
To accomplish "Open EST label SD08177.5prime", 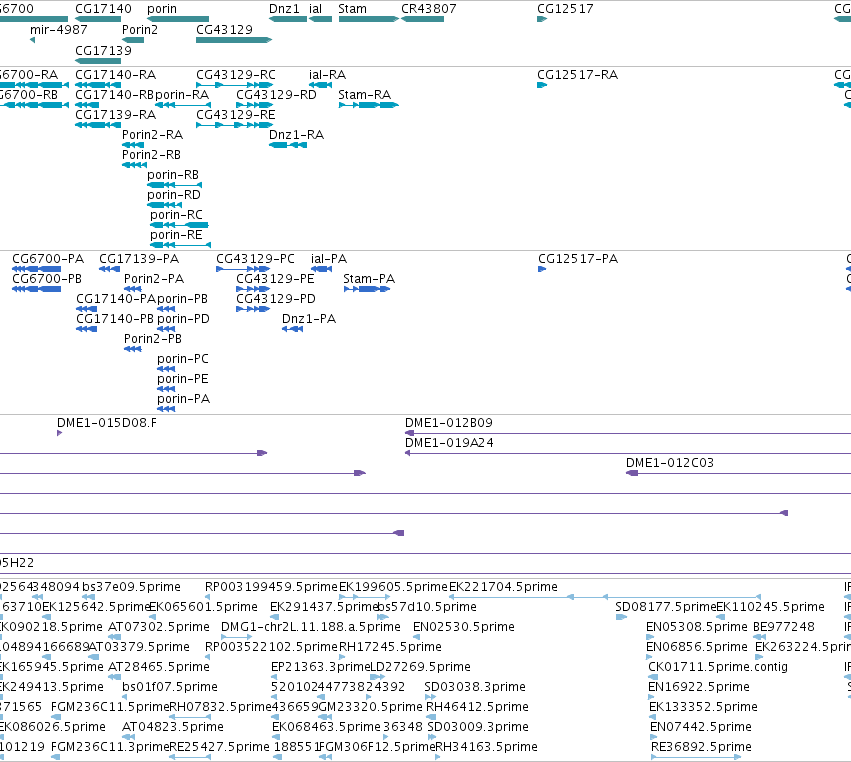I will point(665,607).
